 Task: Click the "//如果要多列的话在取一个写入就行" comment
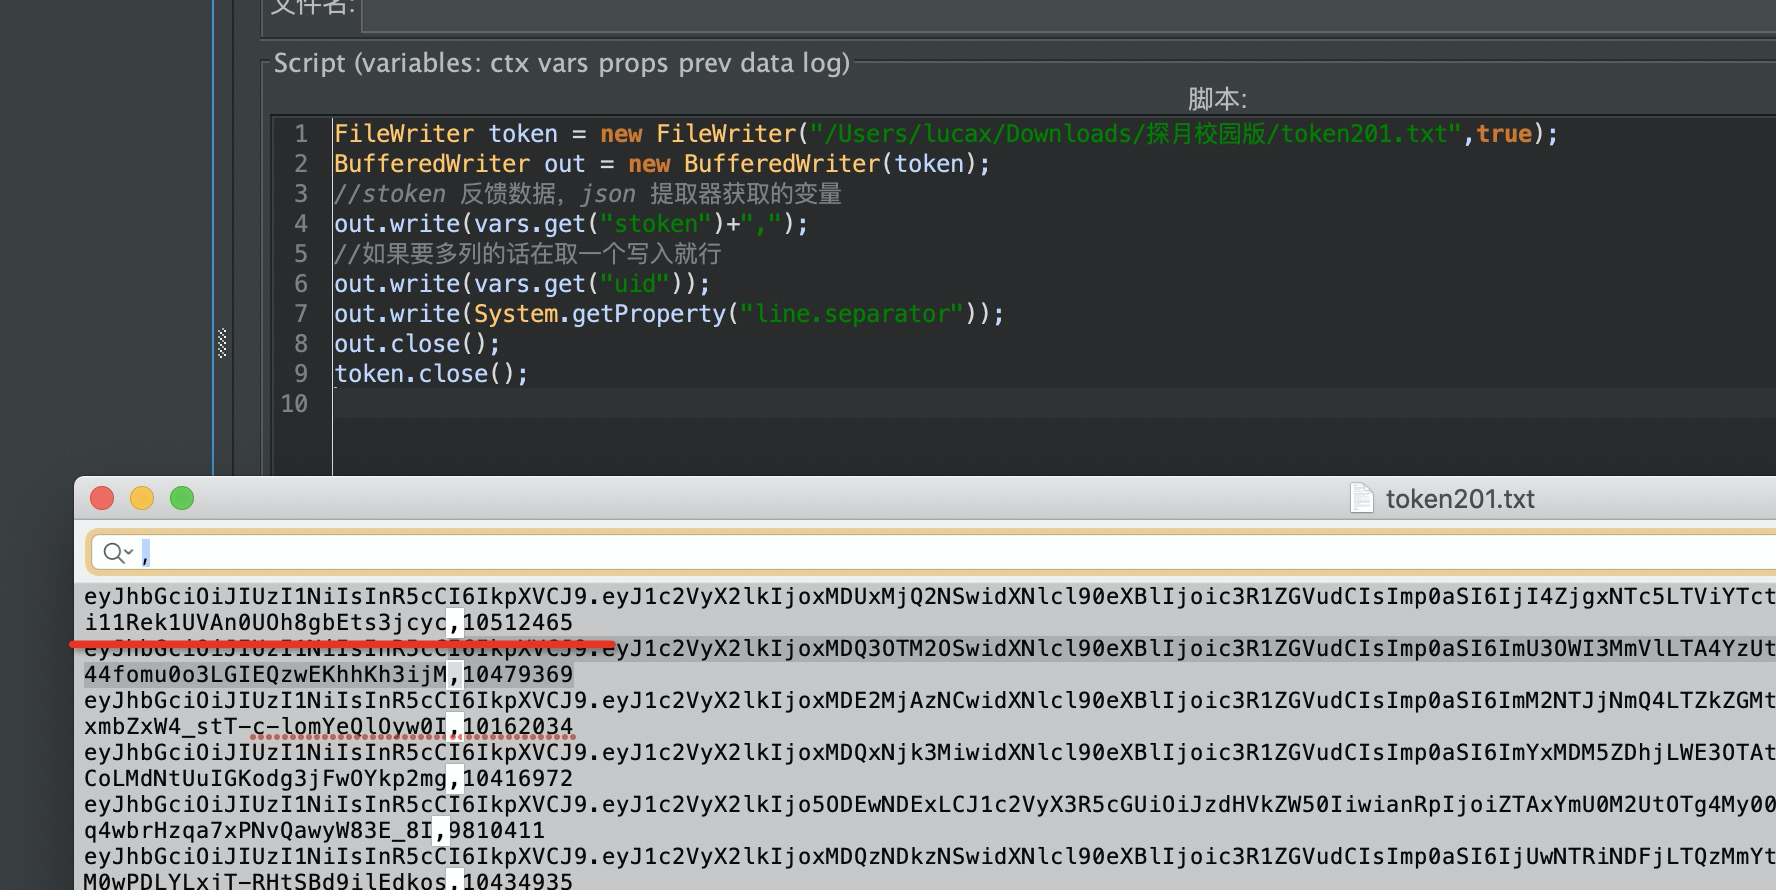(x=528, y=254)
